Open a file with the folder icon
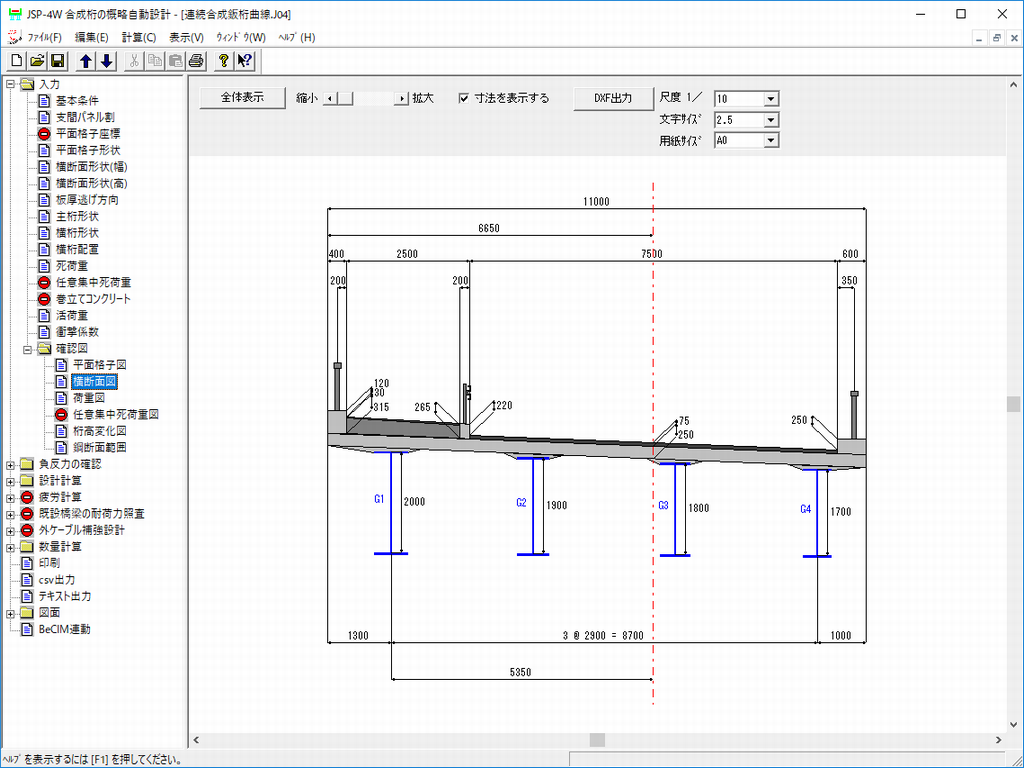The image size is (1024, 768). coord(37,61)
